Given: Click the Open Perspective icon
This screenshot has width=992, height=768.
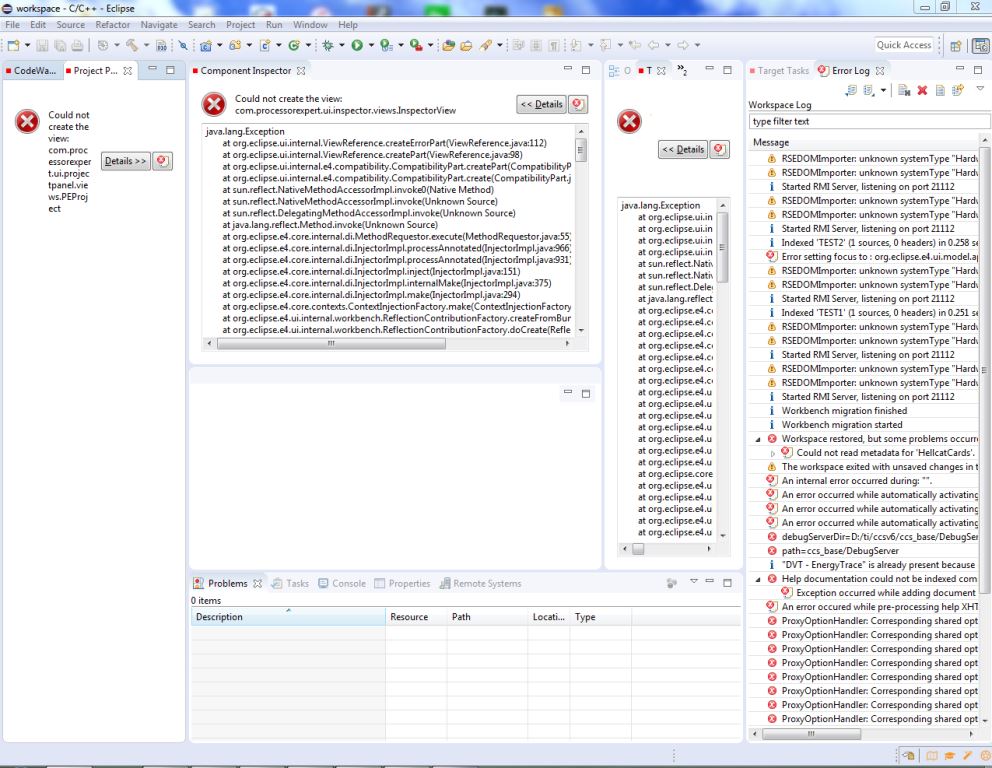Looking at the screenshot, I should click(955, 45).
